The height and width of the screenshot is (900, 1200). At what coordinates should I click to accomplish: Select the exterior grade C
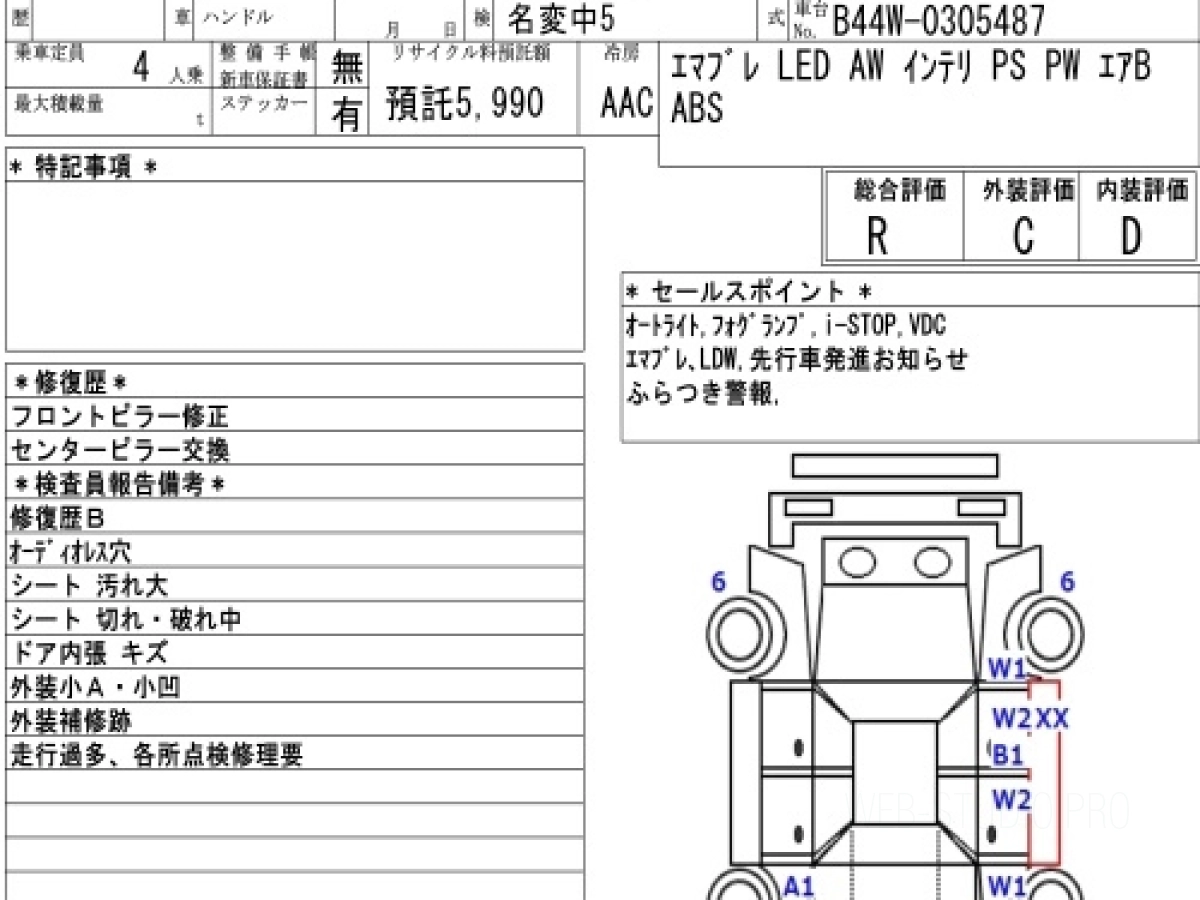click(x=1022, y=237)
